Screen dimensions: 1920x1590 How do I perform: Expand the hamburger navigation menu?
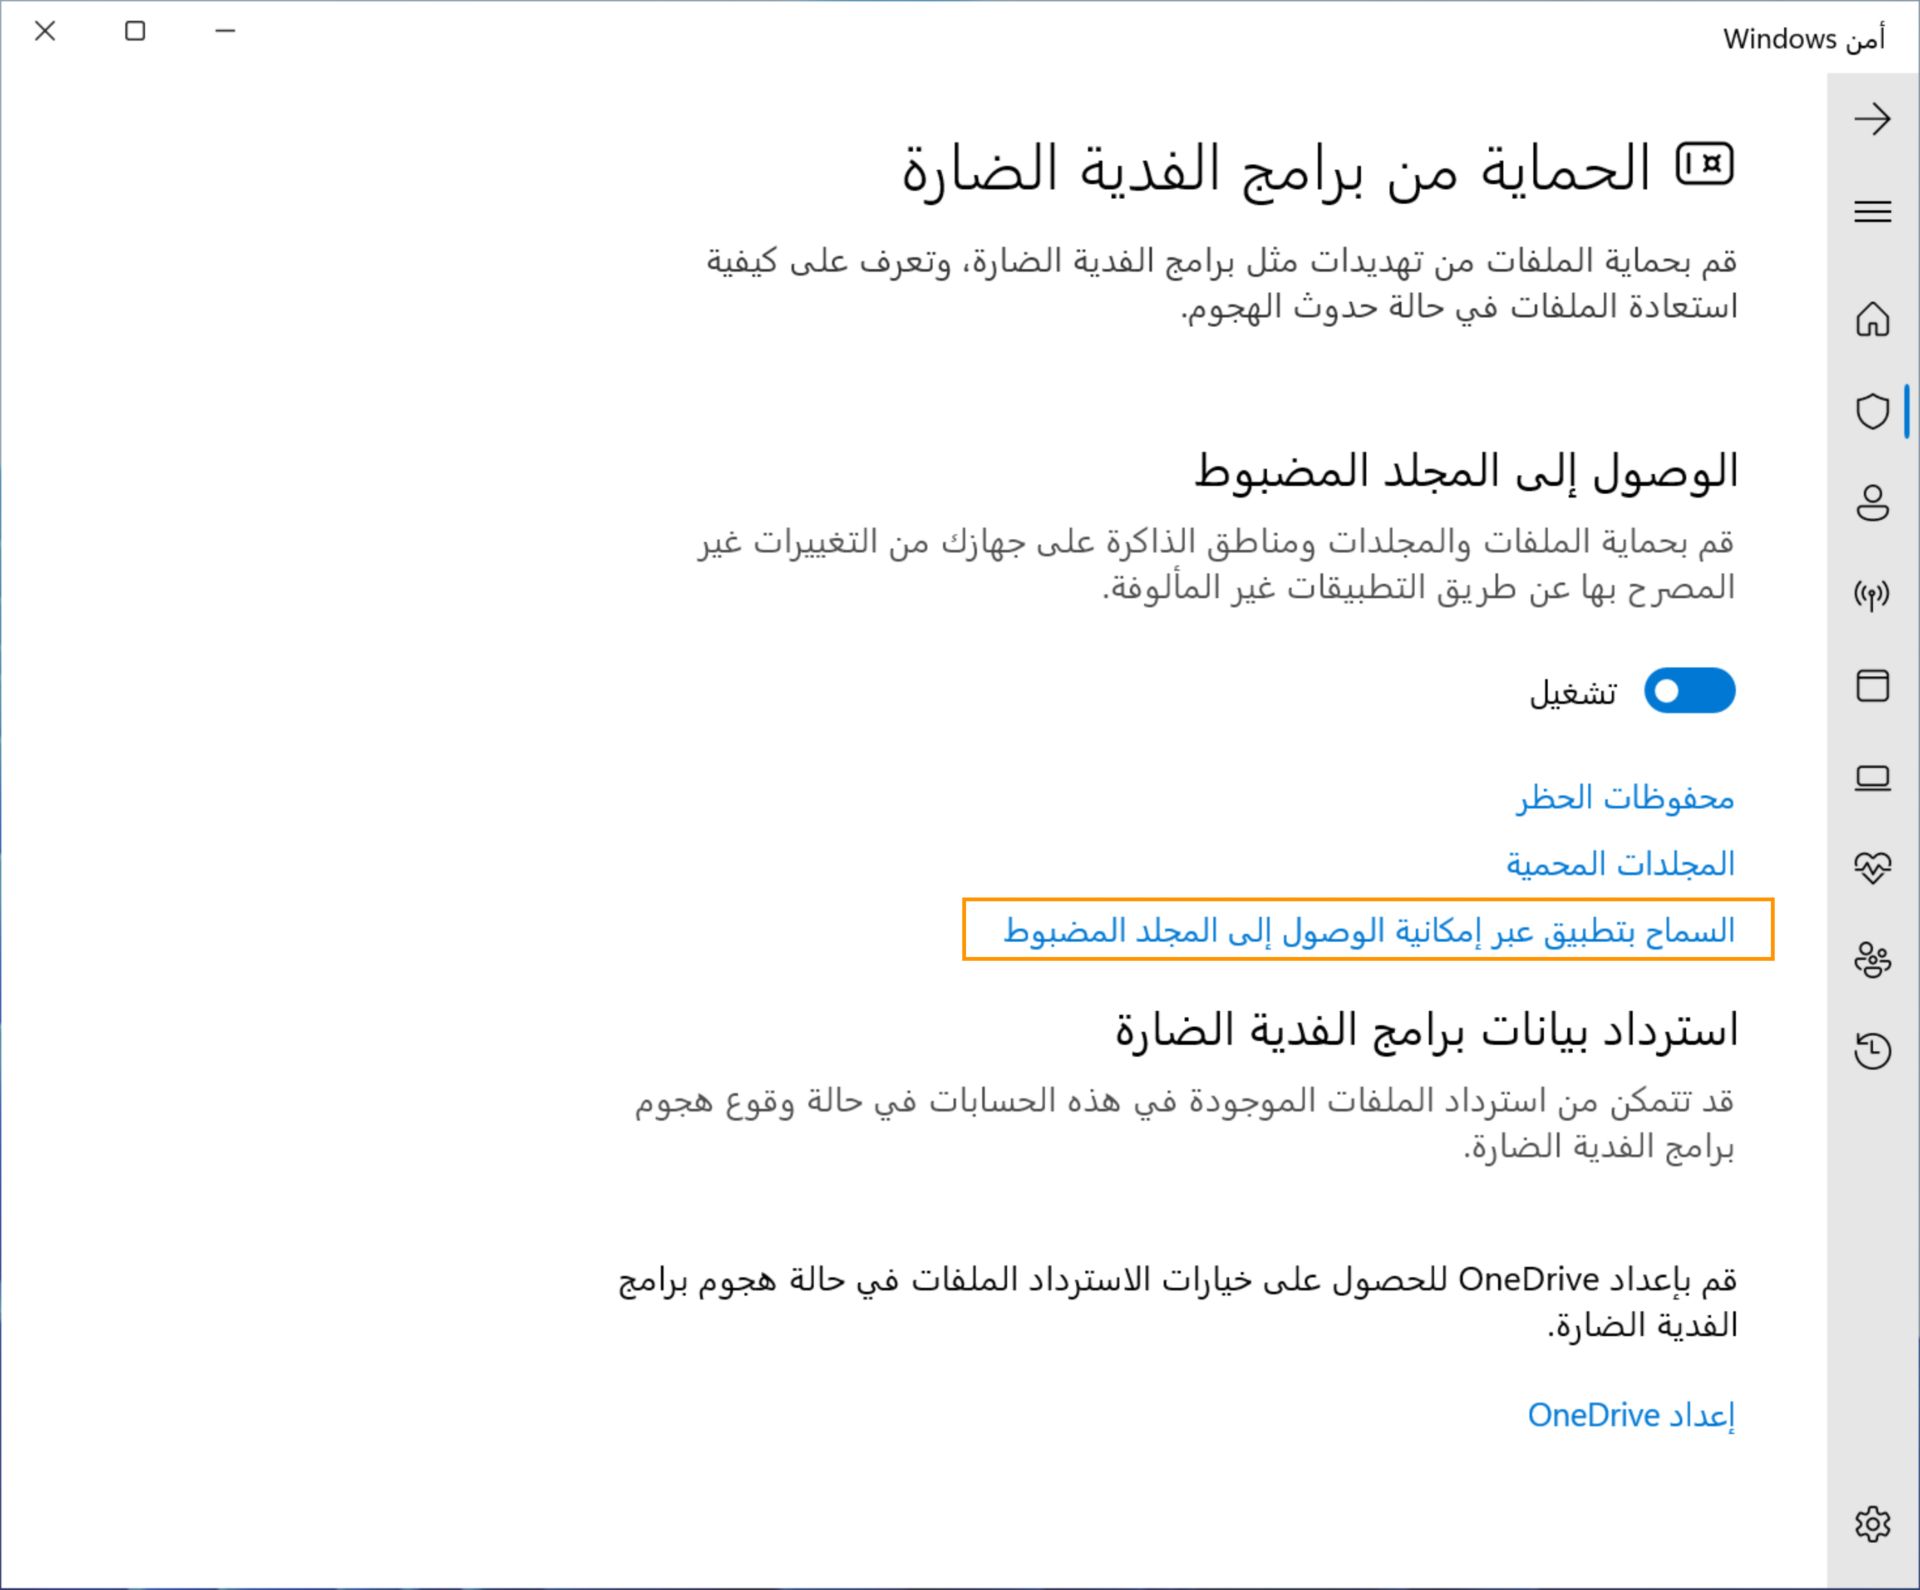[x=1872, y=212]
